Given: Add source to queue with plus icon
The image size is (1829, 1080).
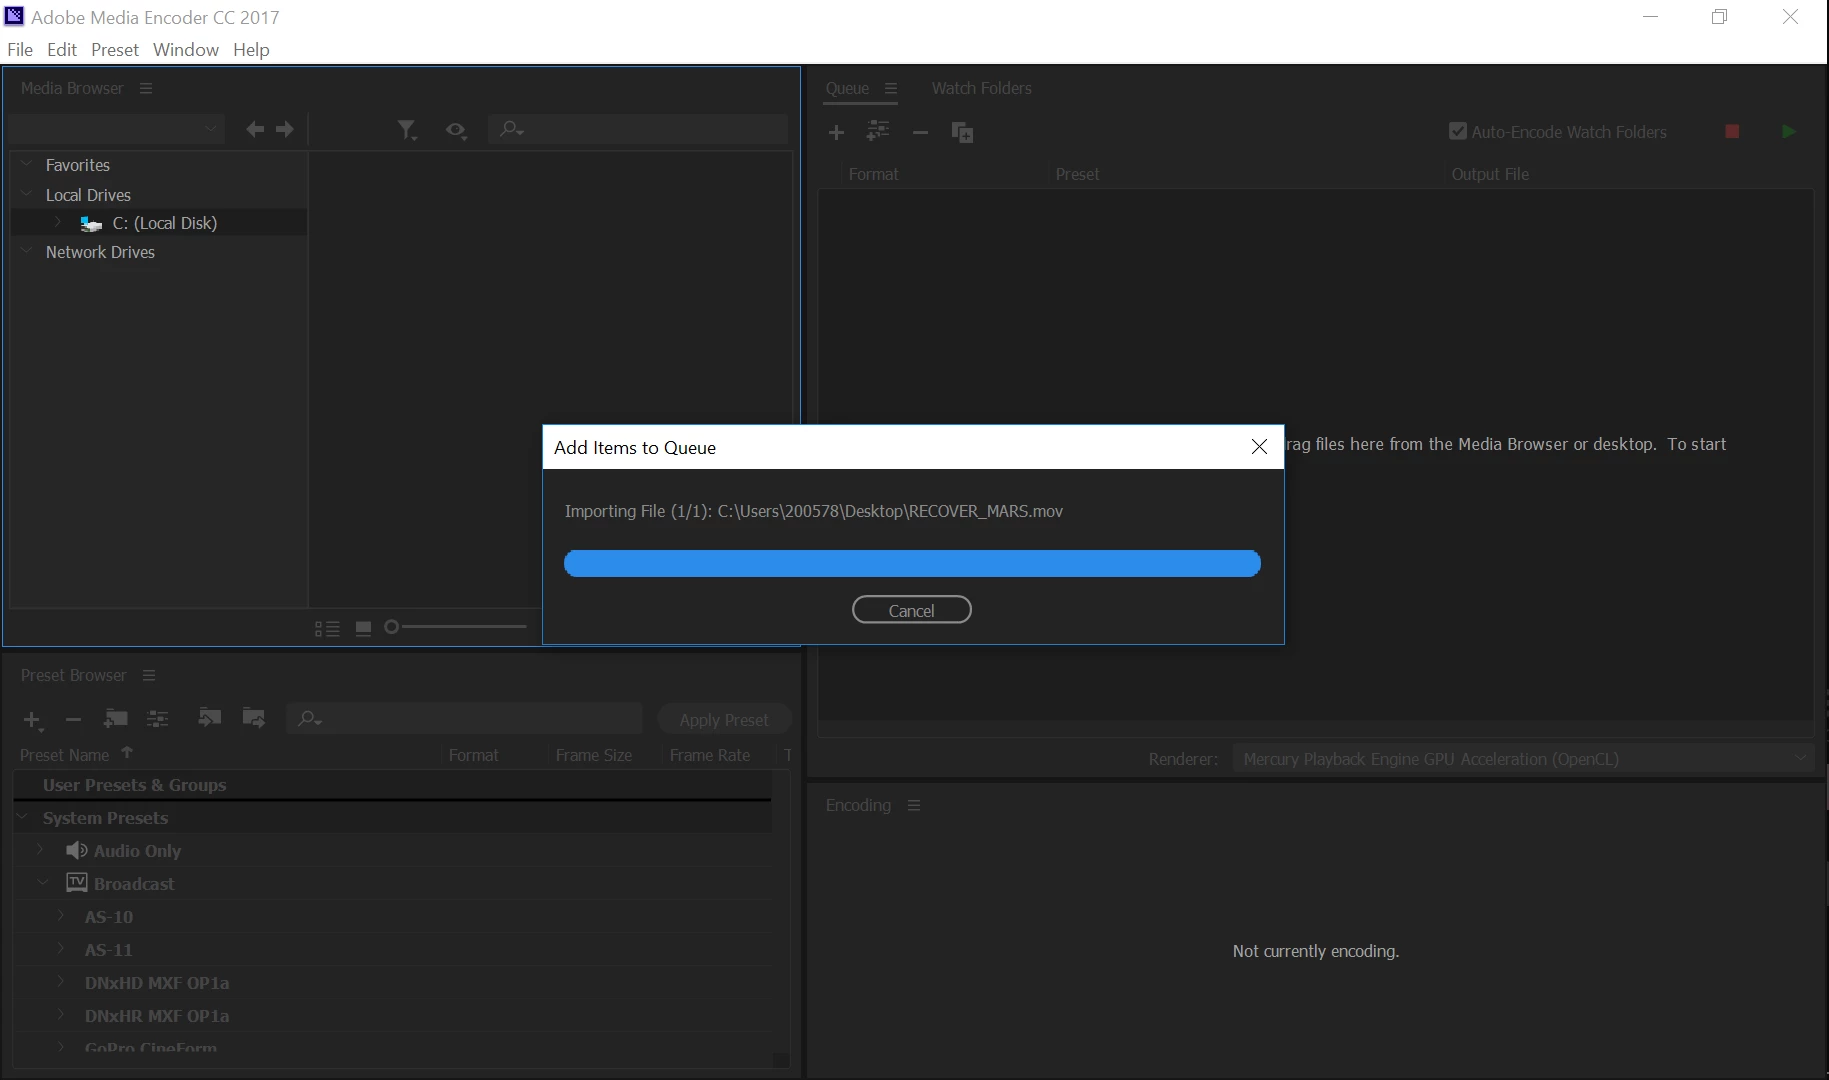Looking at the screenshot, I should click(x=837, y=132).
